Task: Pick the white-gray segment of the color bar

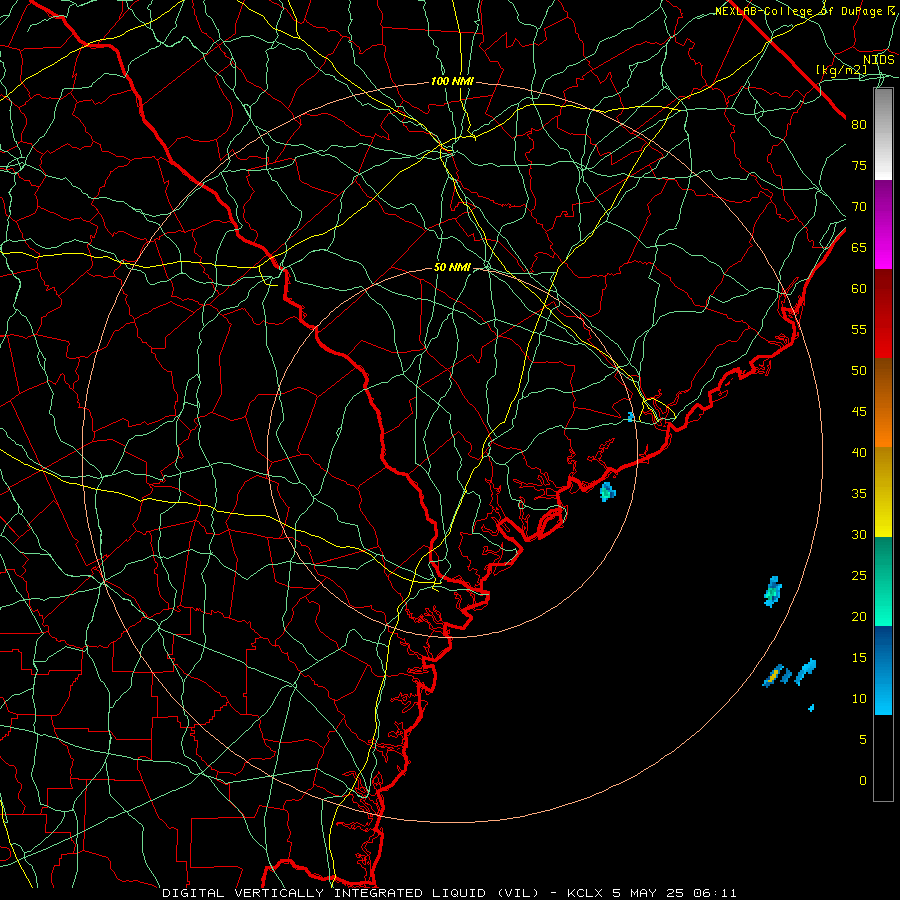Action: [x=883, y=134]
